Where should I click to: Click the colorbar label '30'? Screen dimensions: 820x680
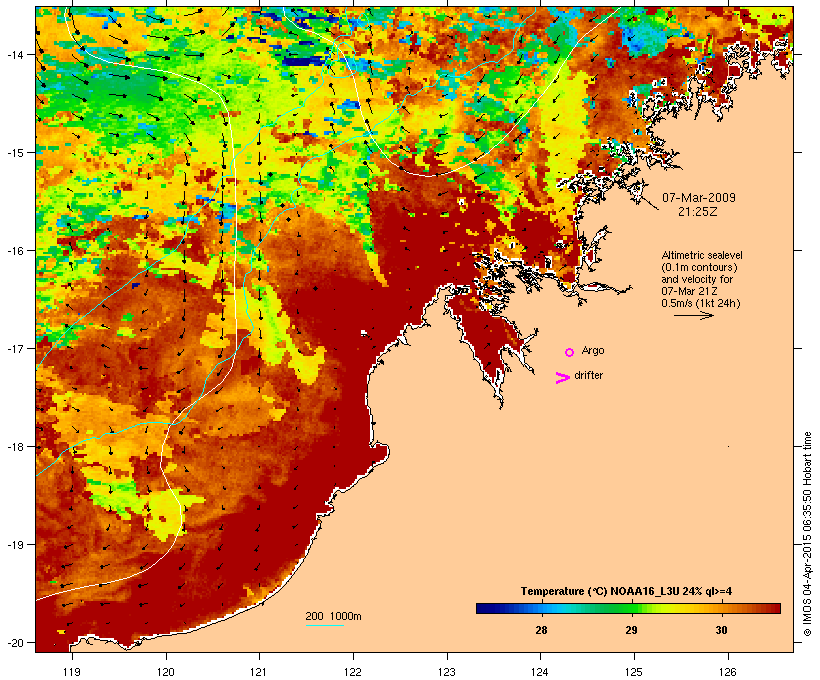(721, 630)
